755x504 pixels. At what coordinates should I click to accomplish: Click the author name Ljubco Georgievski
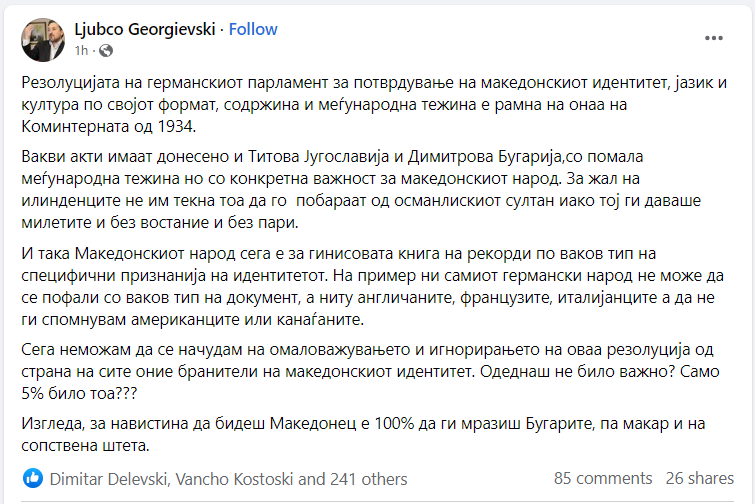click(x=144, y=29)
